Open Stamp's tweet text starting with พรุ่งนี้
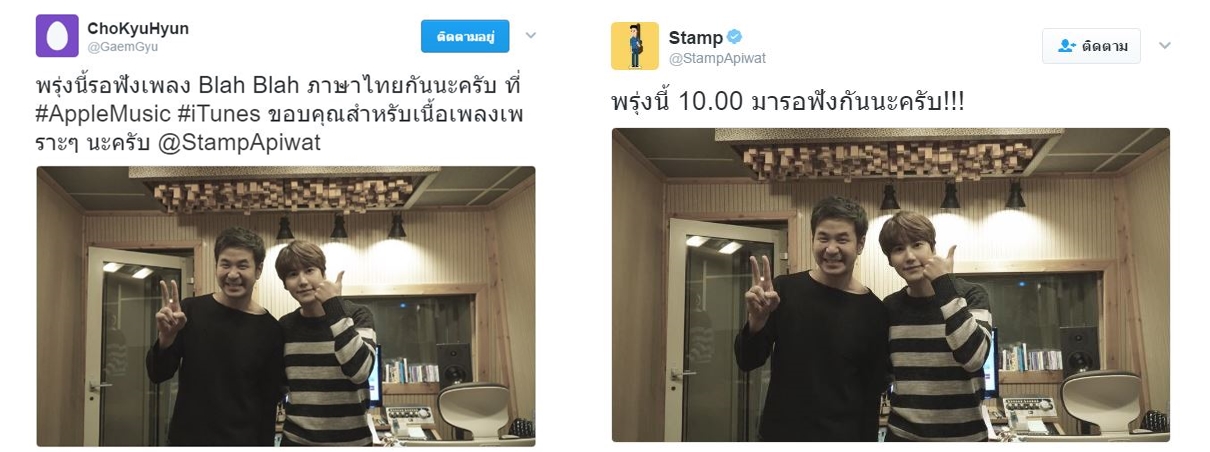Image resolution: width=1210 pixels, height=452 pixels. point(788,103)
